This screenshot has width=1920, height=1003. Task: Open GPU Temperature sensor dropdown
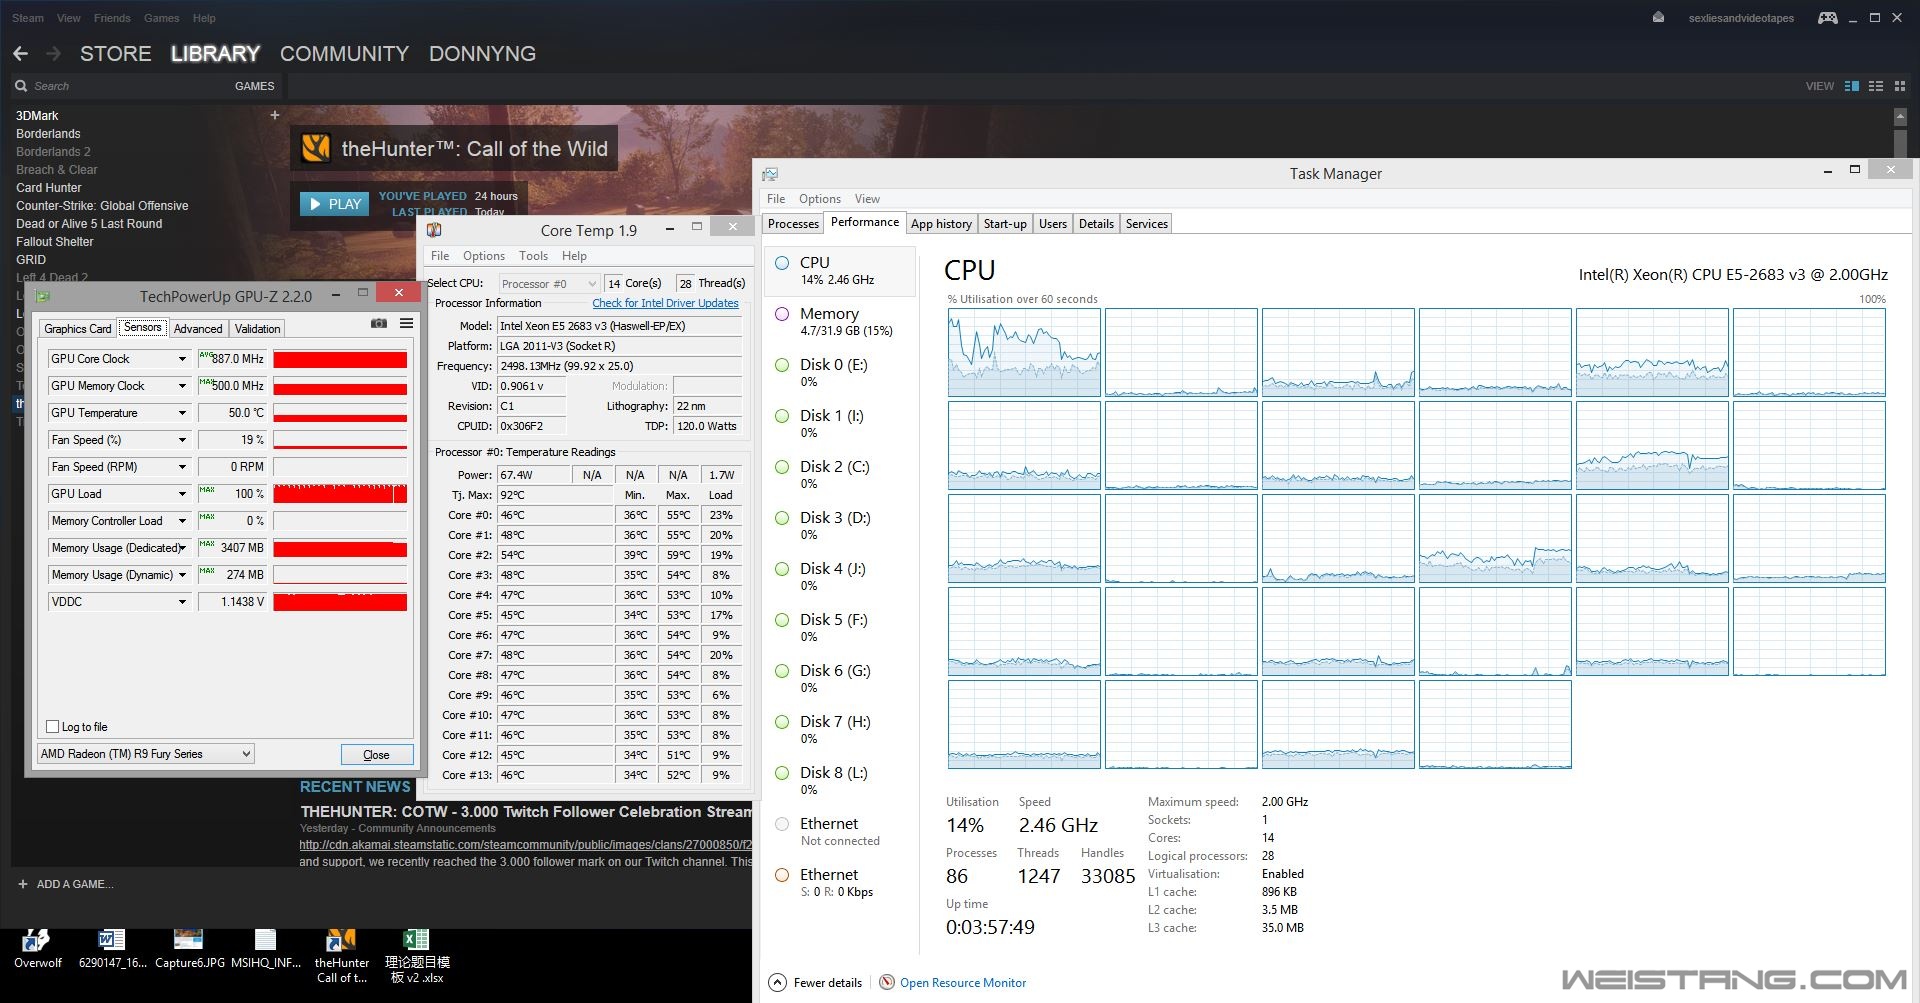tap(182, 413)
